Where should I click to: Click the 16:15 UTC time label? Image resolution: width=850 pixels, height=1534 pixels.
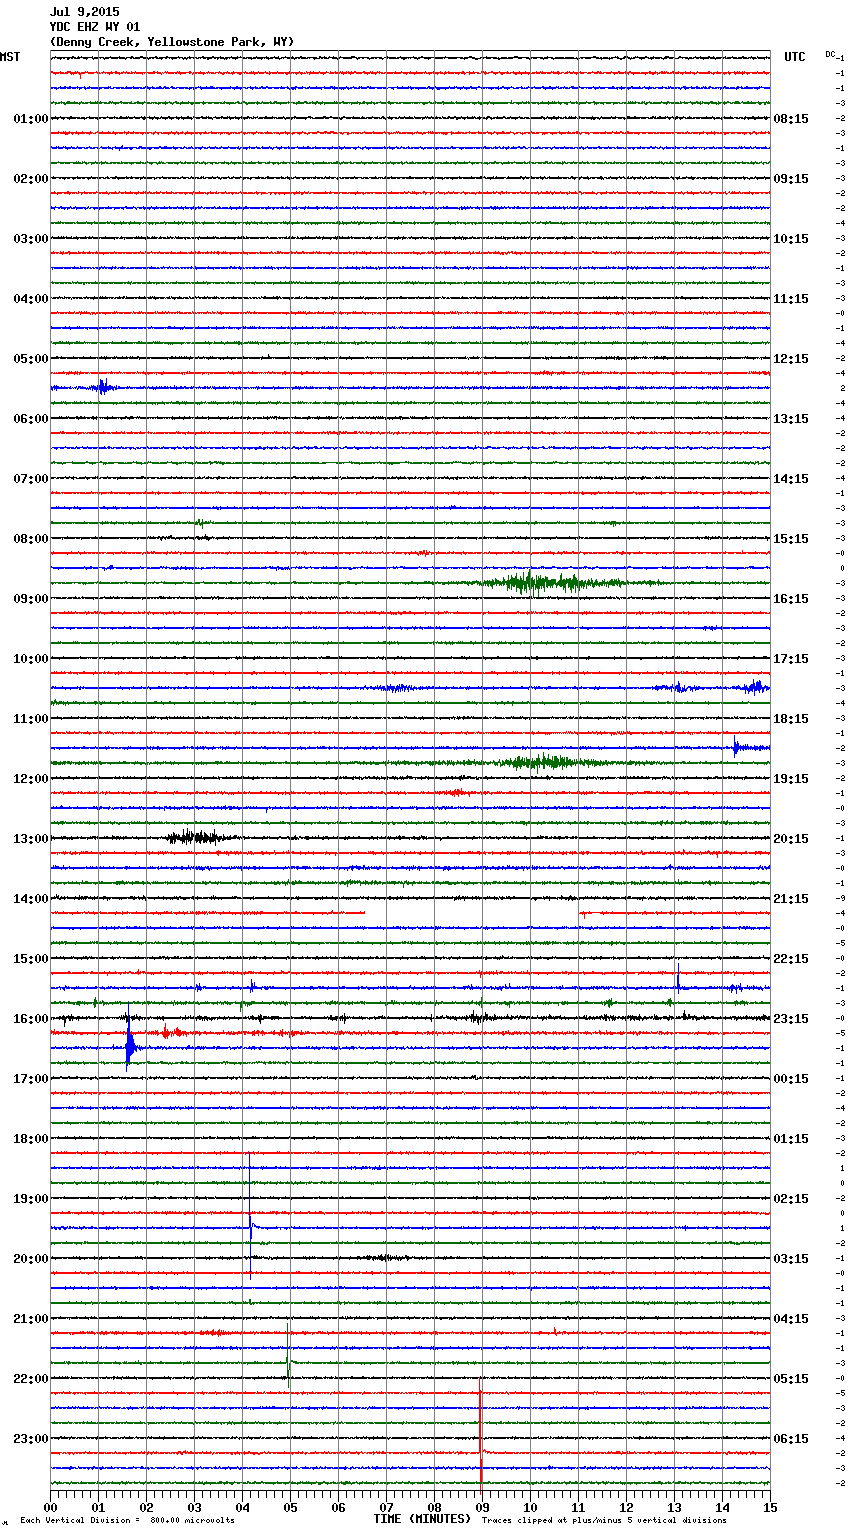791,599
